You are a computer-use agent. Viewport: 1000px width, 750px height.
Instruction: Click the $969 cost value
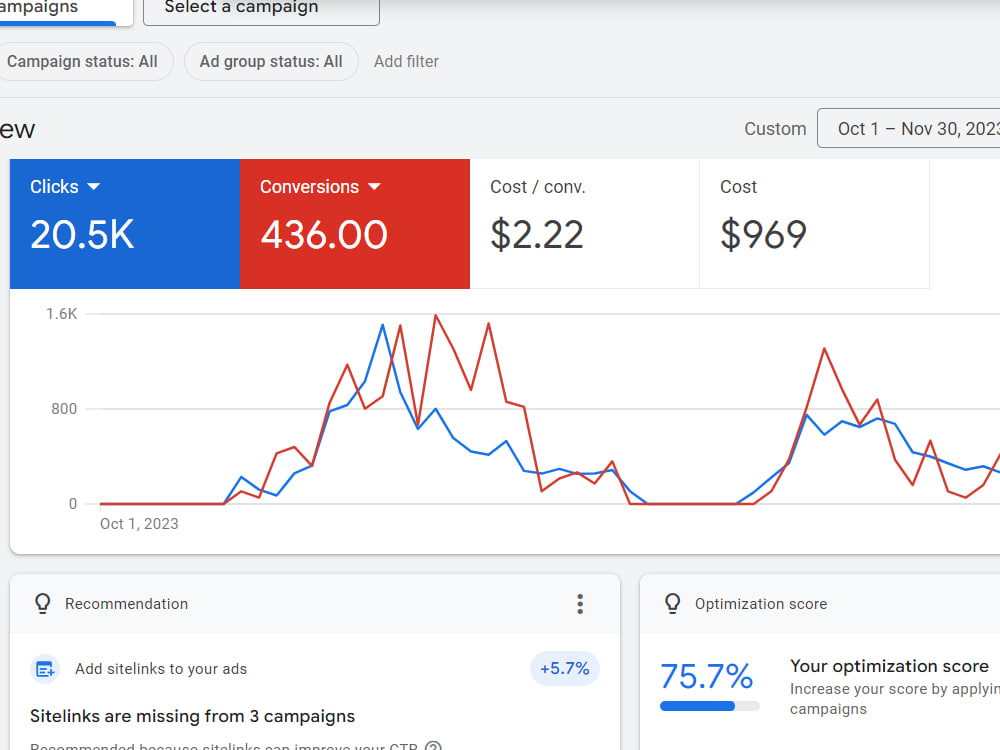[x=763, y=235]
